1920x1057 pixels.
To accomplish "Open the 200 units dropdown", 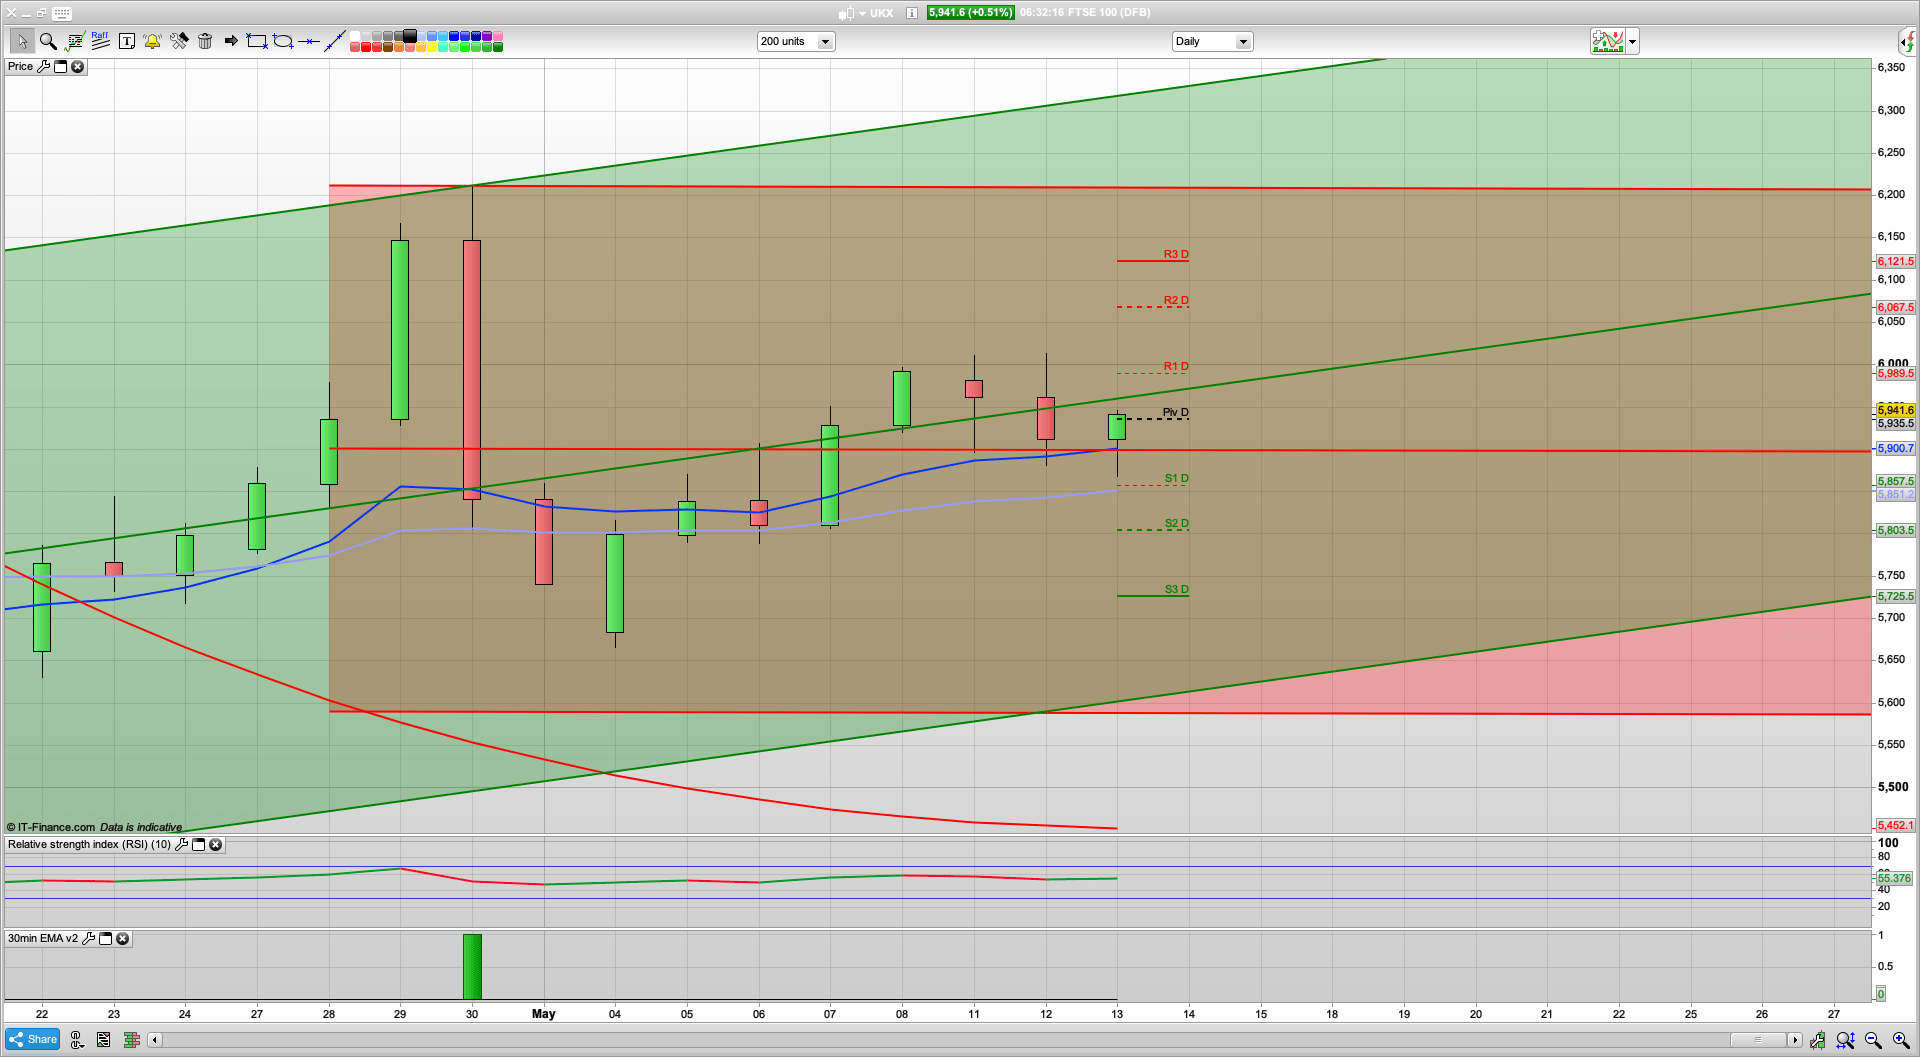I will click(825, 42).
